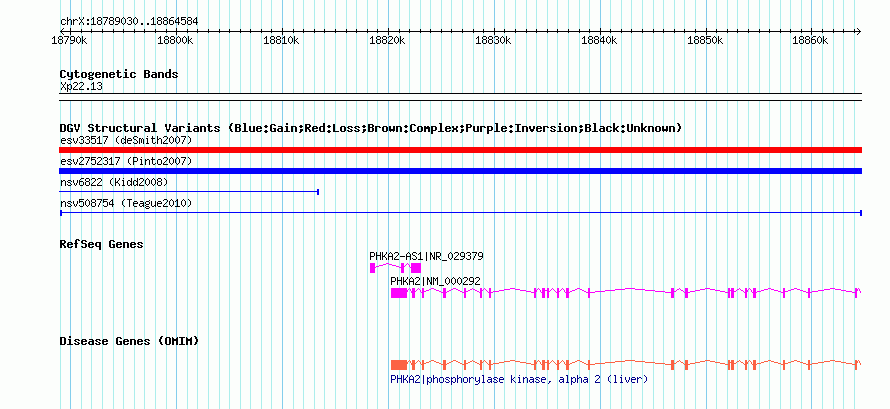Screen dimensions: 890x409
Task: Select the 18800k ruler tick label
Action: pos(177,41)
